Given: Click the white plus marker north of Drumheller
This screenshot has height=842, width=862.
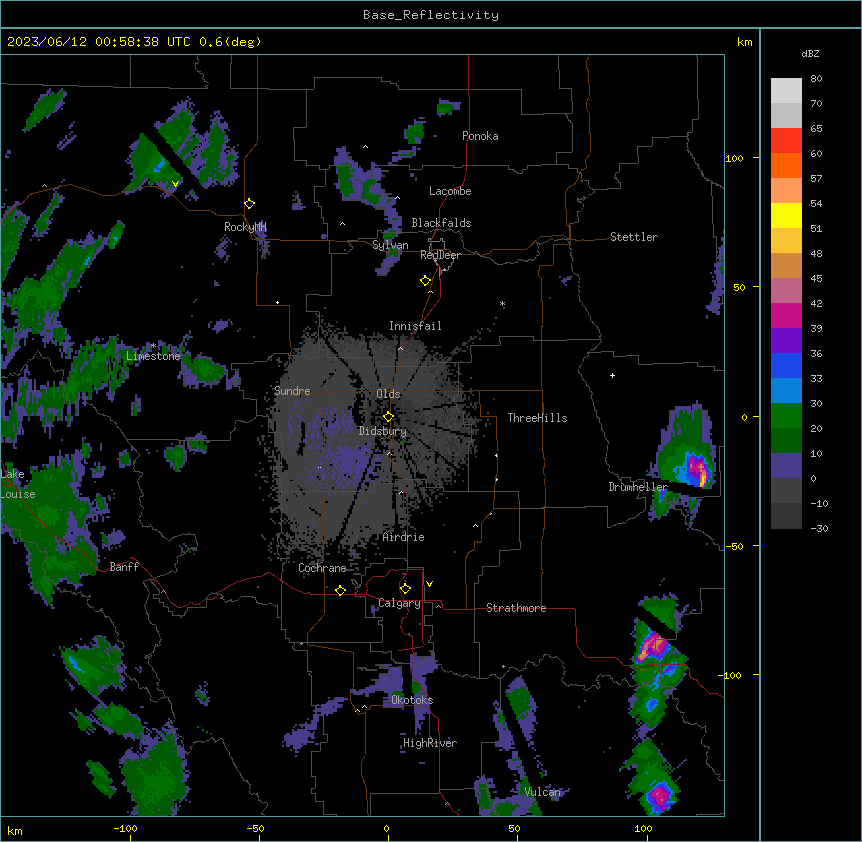Looking at the screenshot, I should point(612,375).
